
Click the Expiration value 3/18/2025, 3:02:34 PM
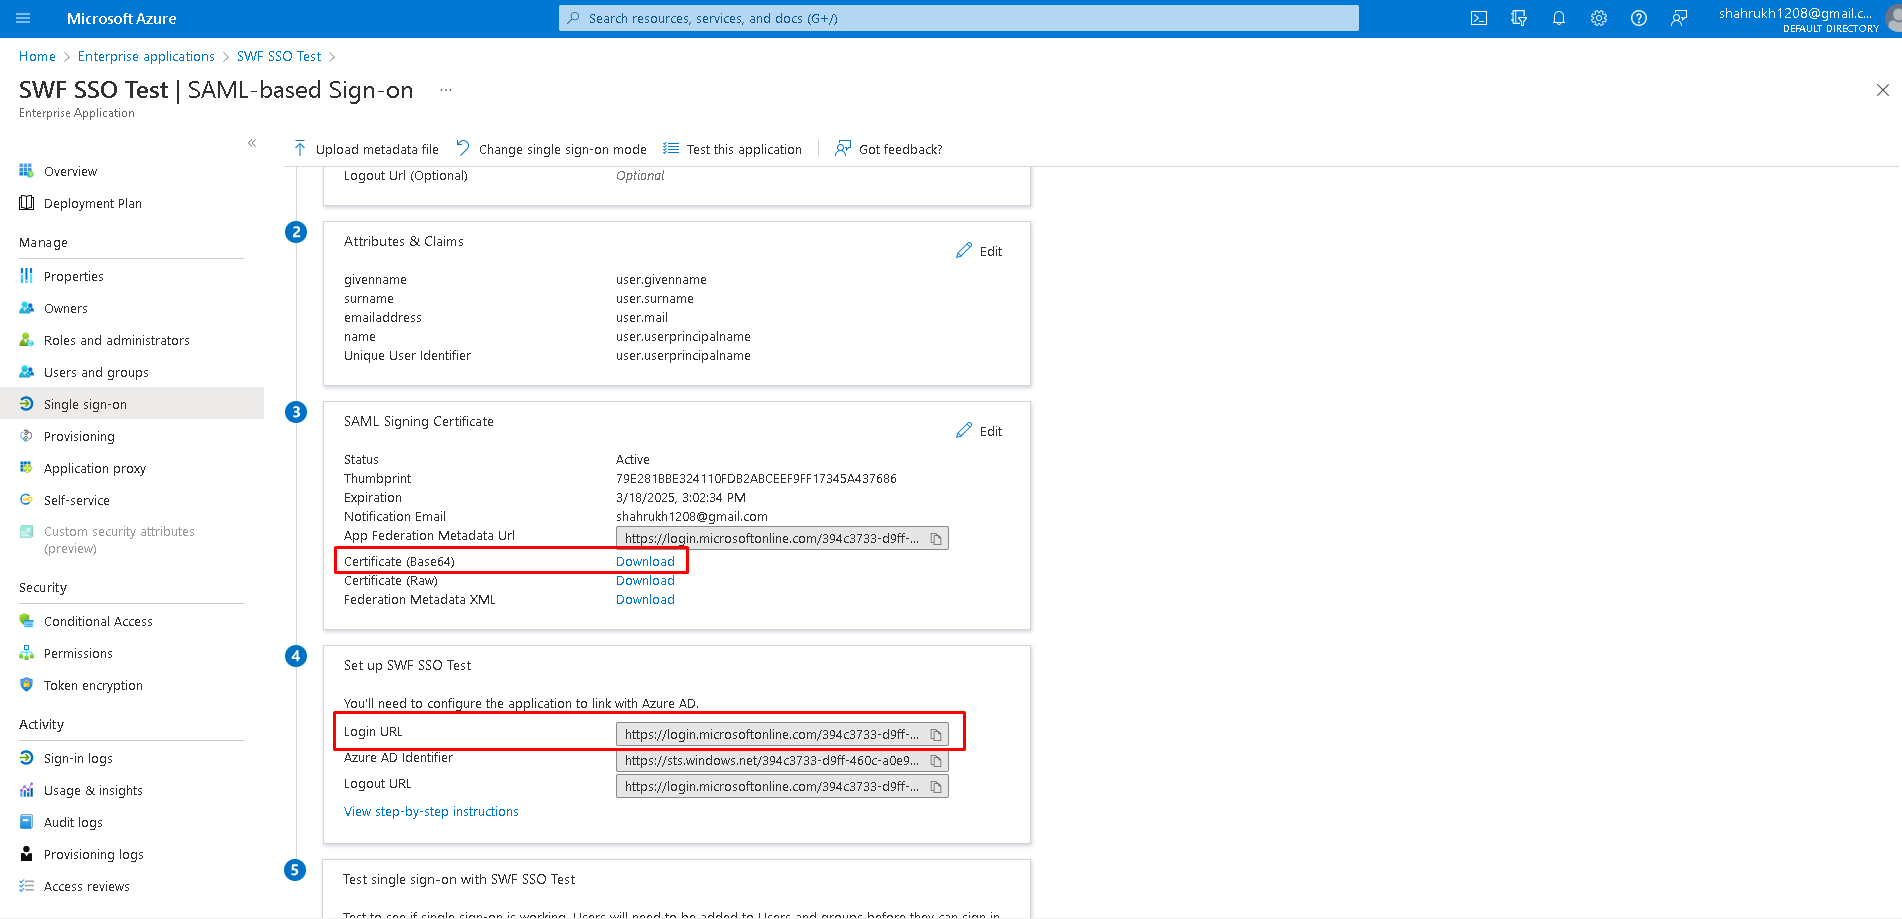click(681, 497)
